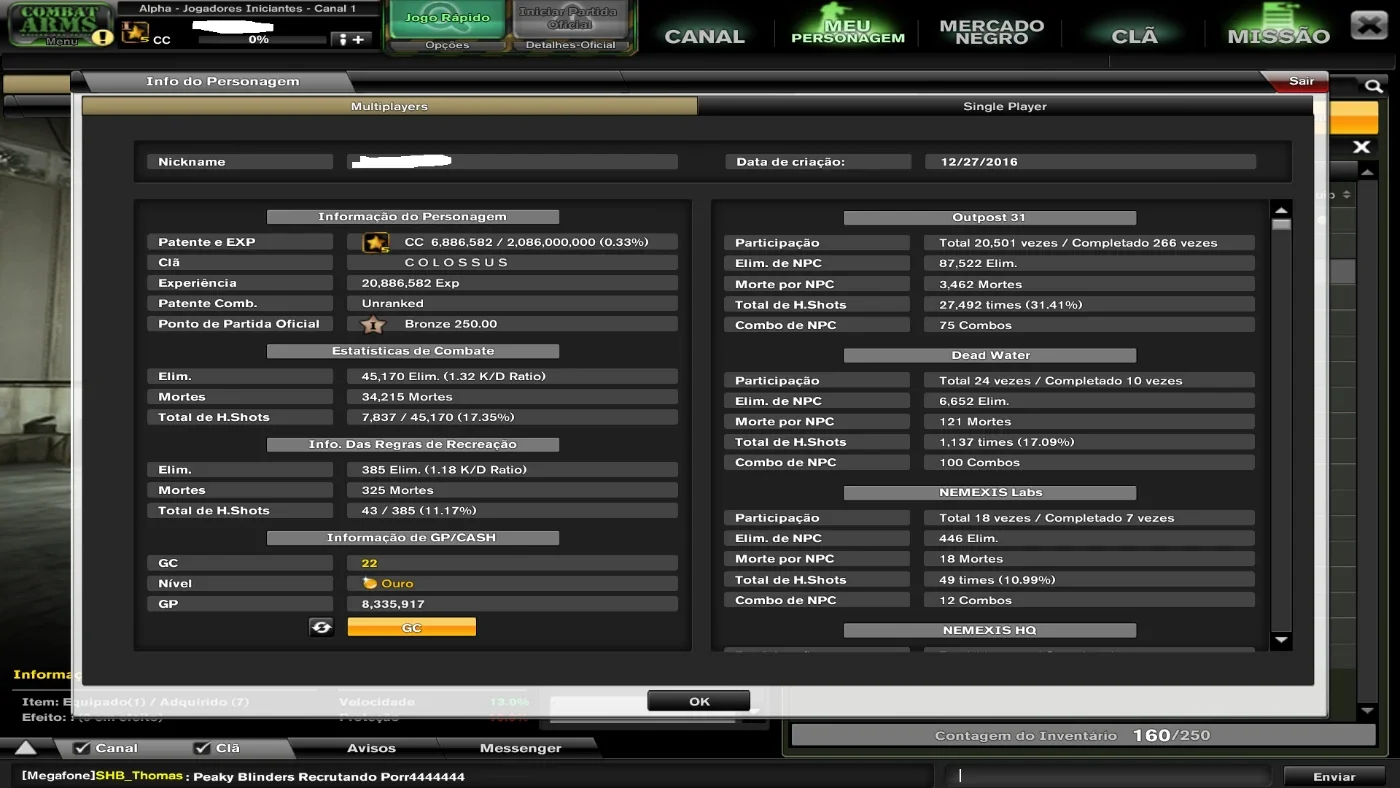Click the yellow exclamation alert icon

(102, 38)
